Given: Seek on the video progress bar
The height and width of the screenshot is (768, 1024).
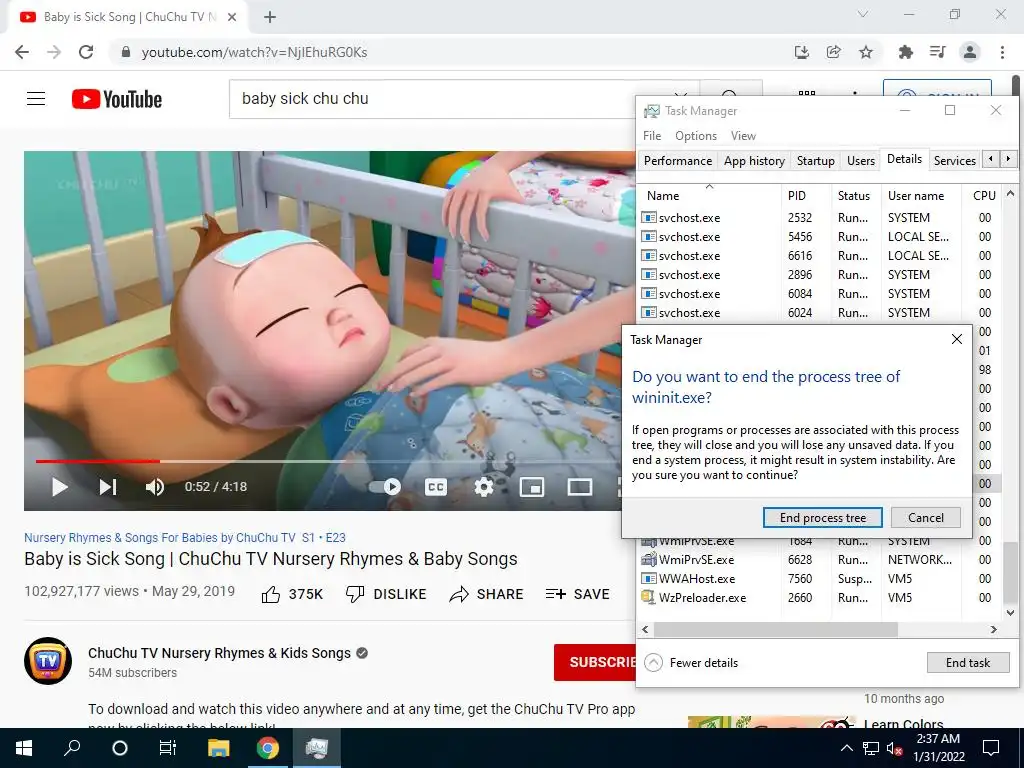Looking at the screenshot, I should click(x=327, y=461).
